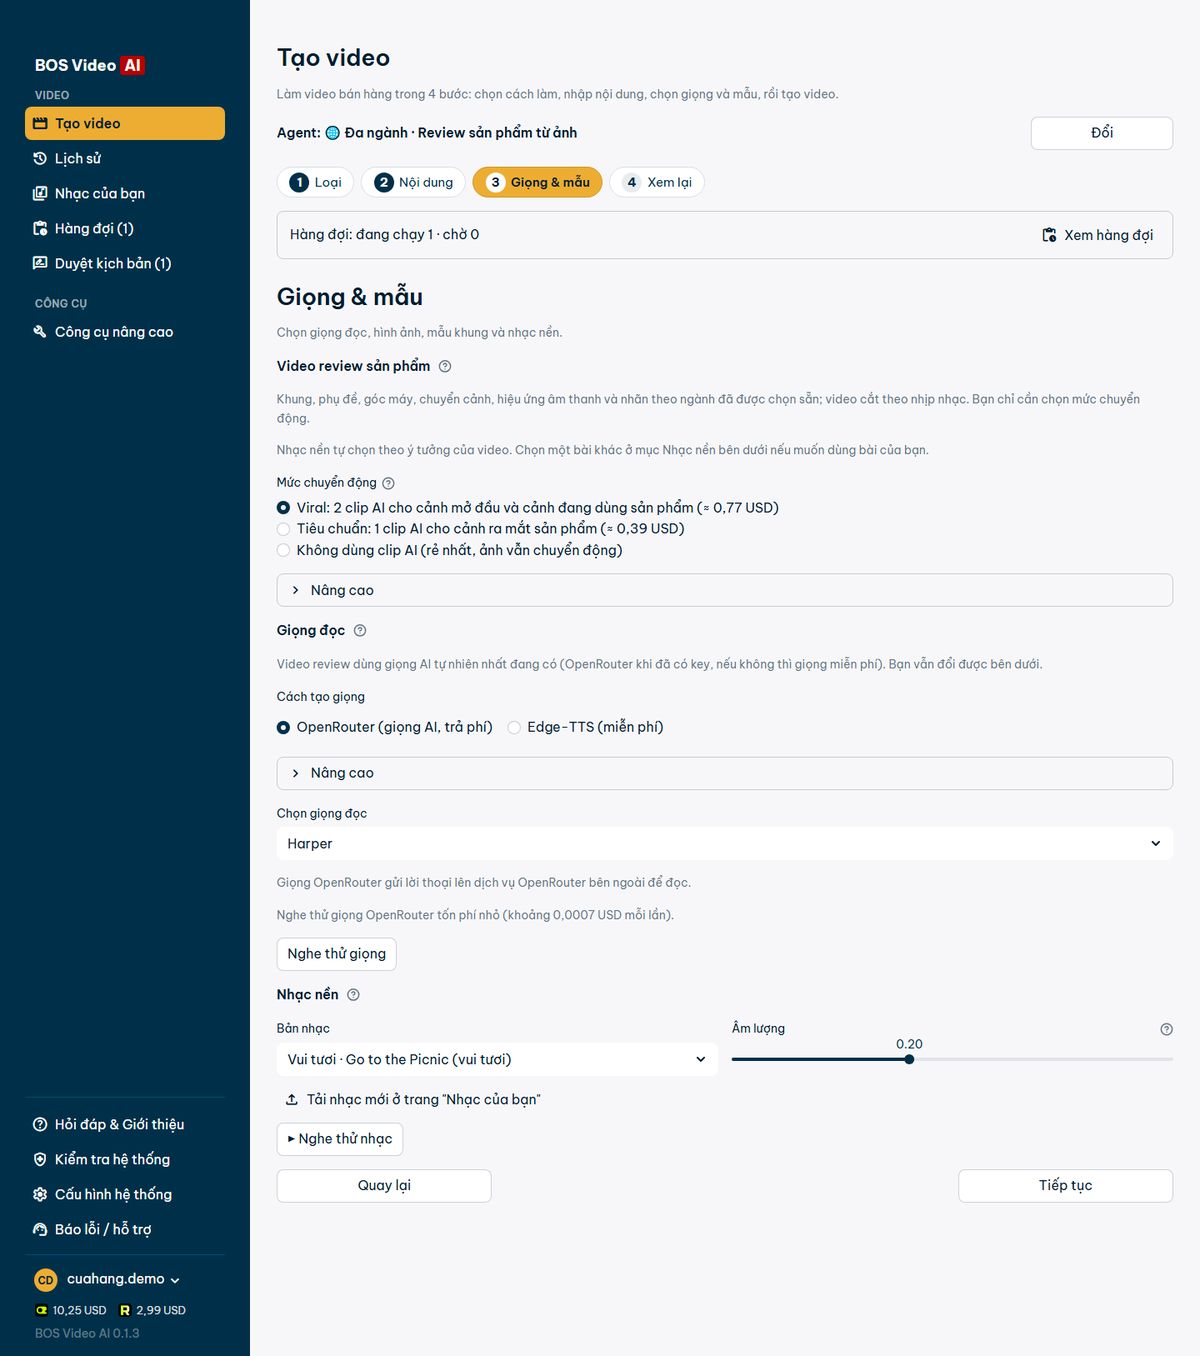The image size is (1200, 1356).
Task: Open Hàng đợi (1) in the sidebar
Action: 125,228
